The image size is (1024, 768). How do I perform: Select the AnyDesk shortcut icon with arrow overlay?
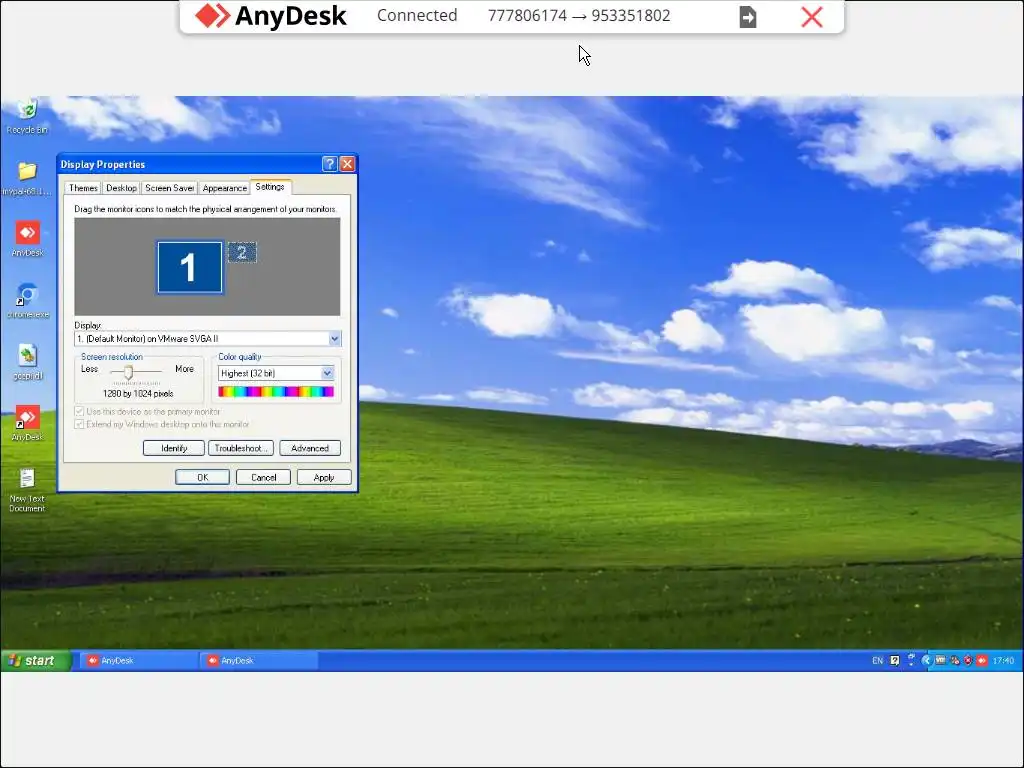click(x=27, y=423)
